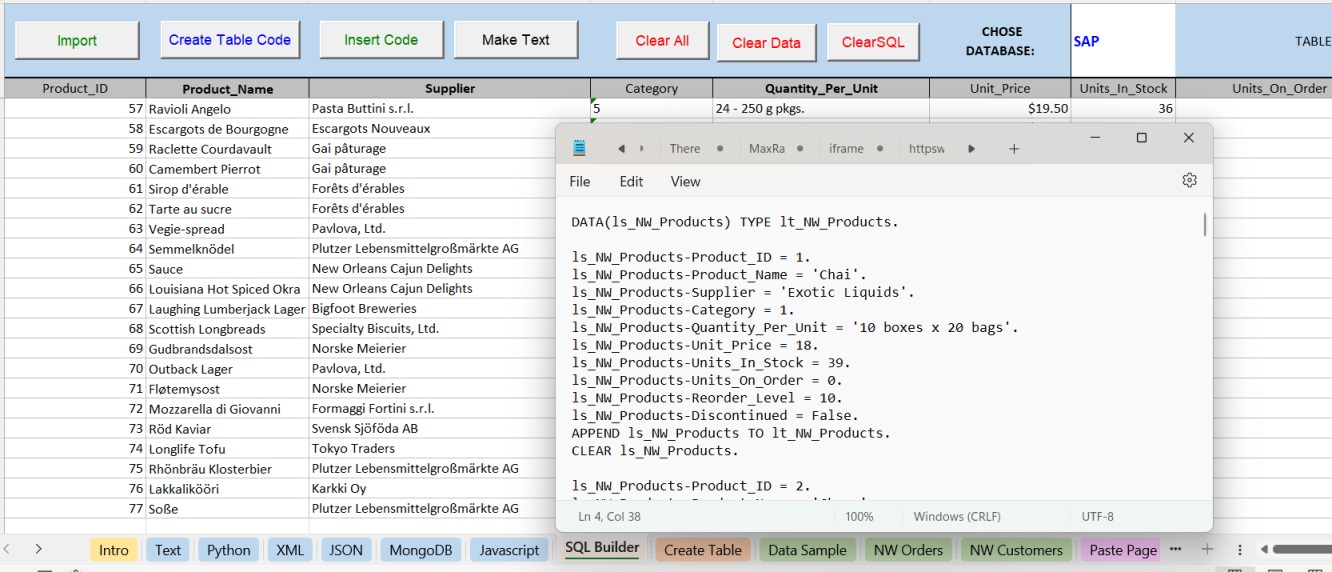Click the Clear Data button
This screenshot has height=572, width=1332.
(x=766, y=43)
